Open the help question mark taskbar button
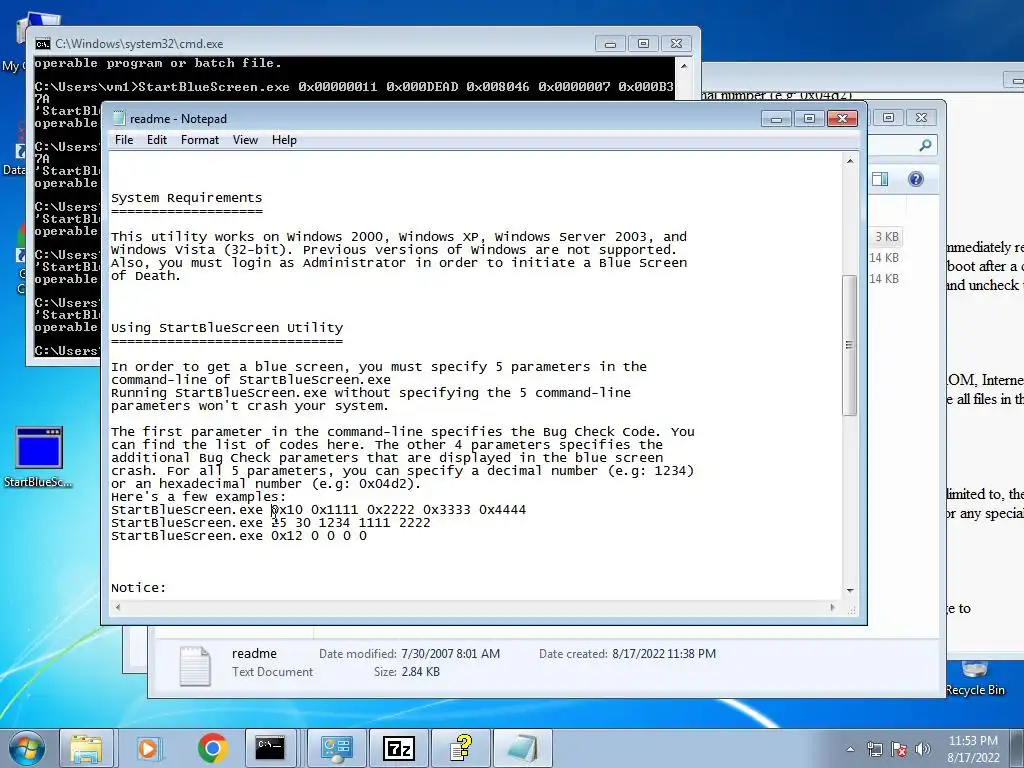 461,748
